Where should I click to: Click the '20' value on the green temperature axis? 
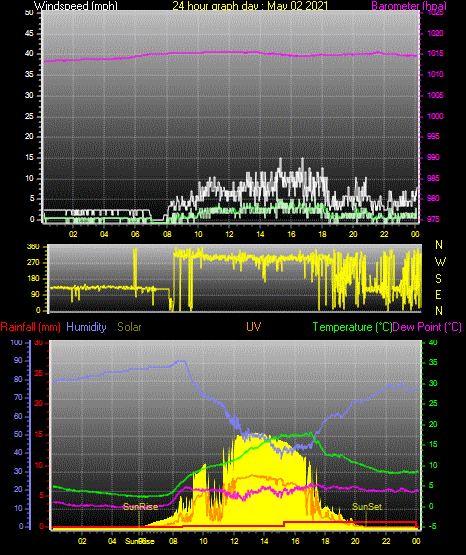coord(433,424)
